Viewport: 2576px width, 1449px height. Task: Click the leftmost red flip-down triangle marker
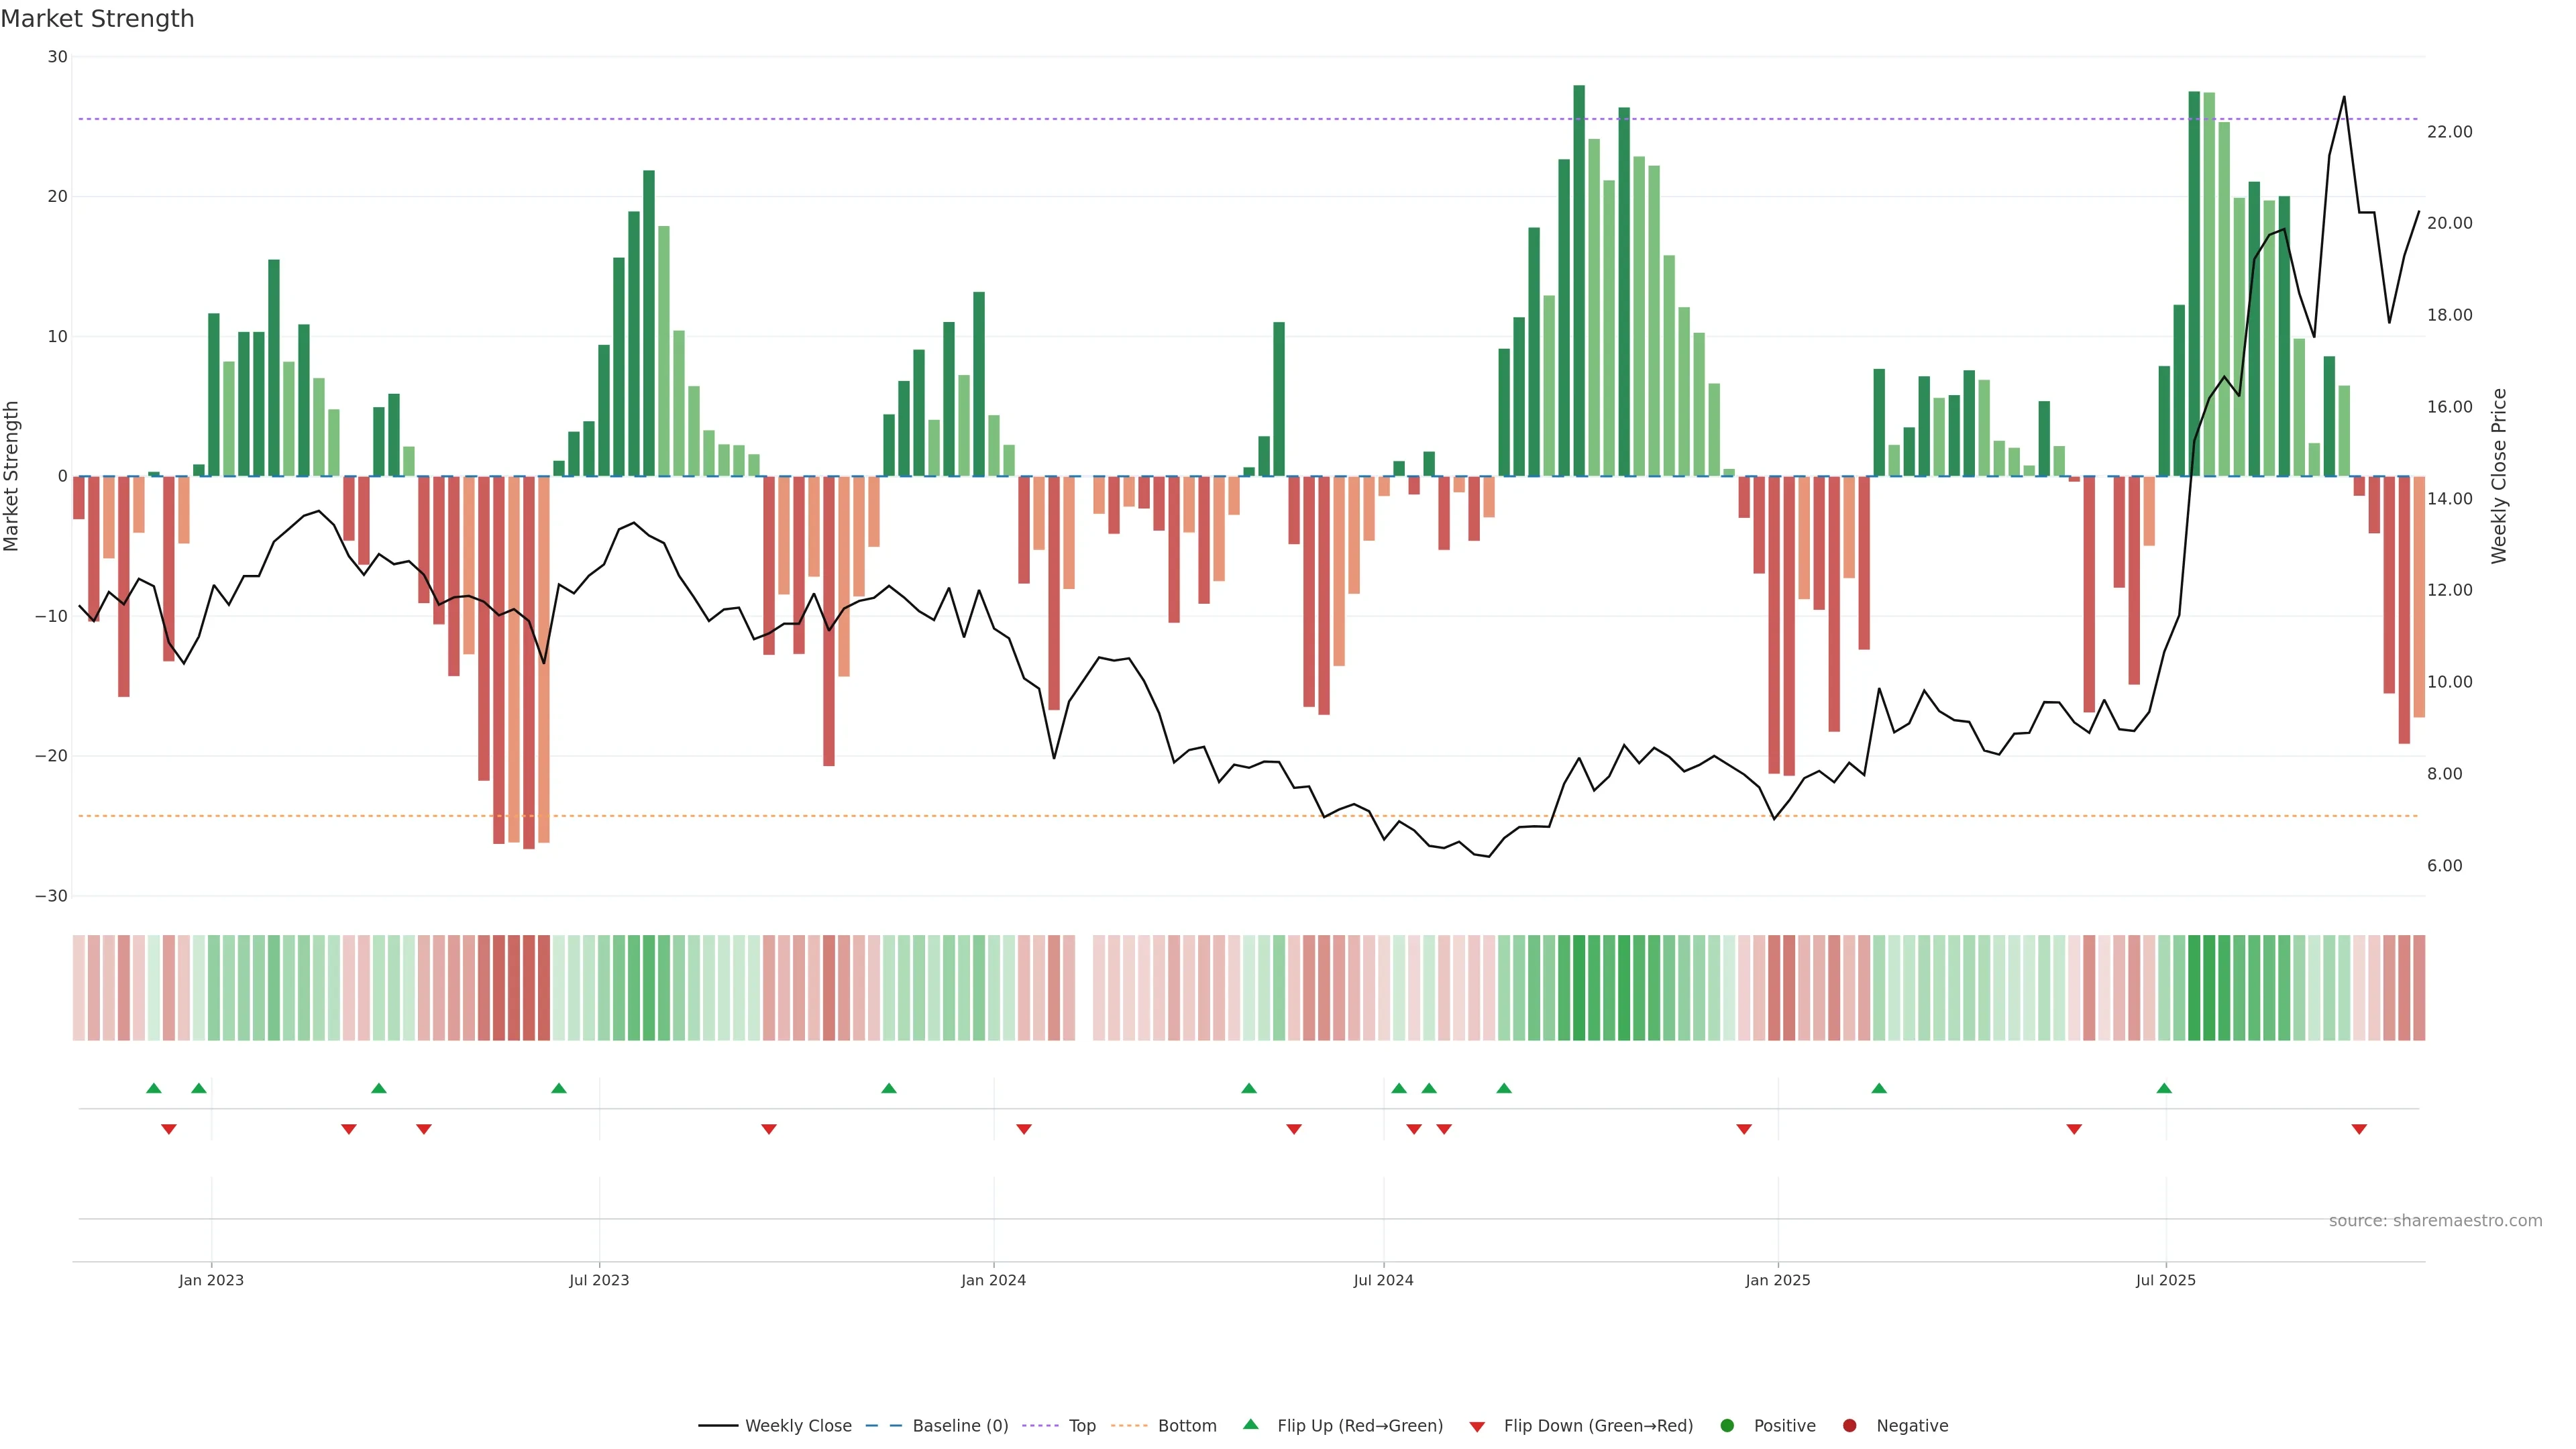(x=169, y=1129)
